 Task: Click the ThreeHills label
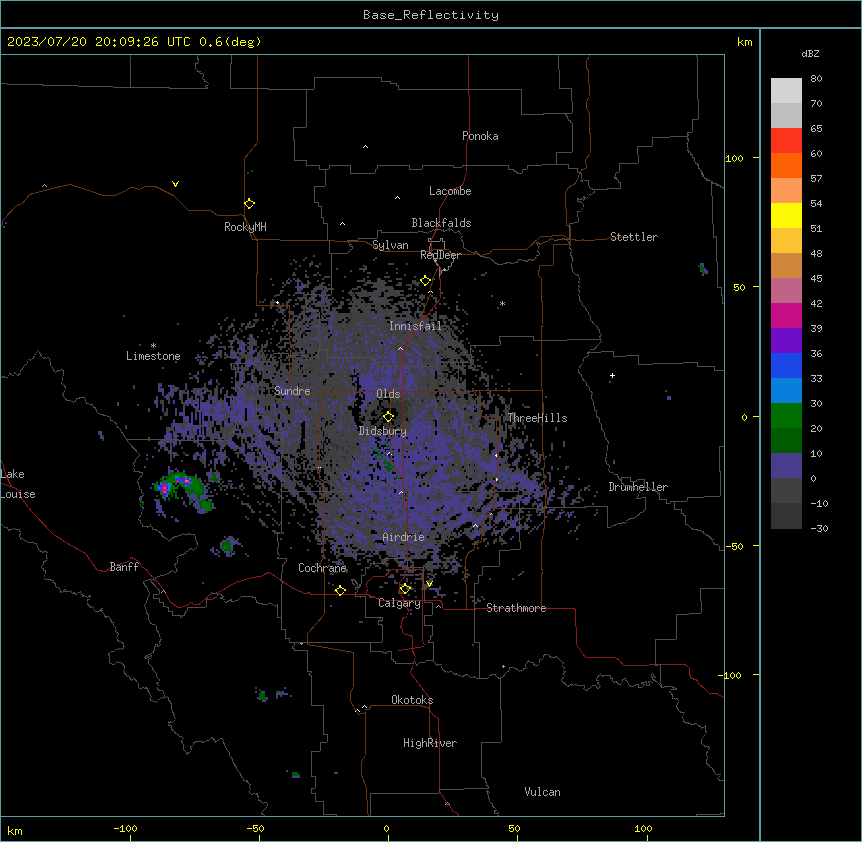coord(537,418)
